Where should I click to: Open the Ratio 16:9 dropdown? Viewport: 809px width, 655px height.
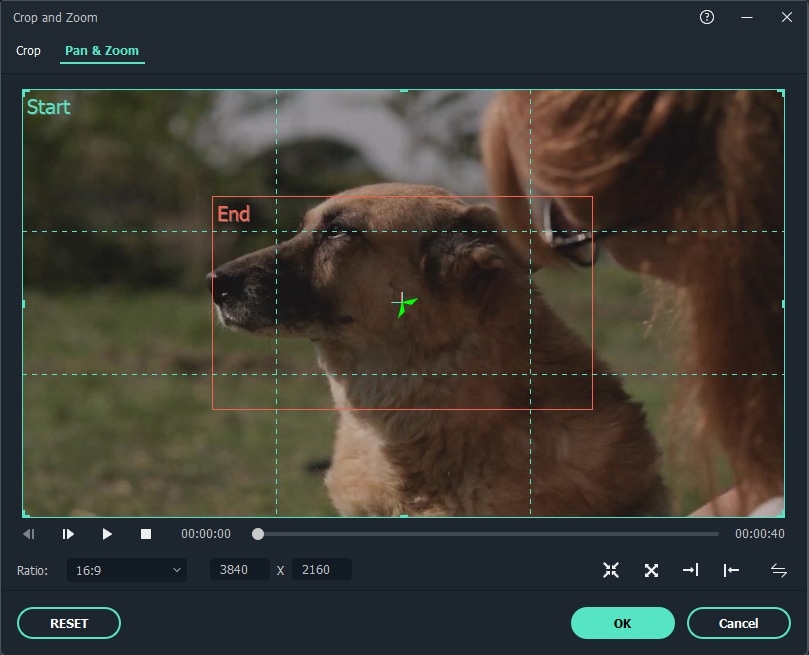[127, 570]
